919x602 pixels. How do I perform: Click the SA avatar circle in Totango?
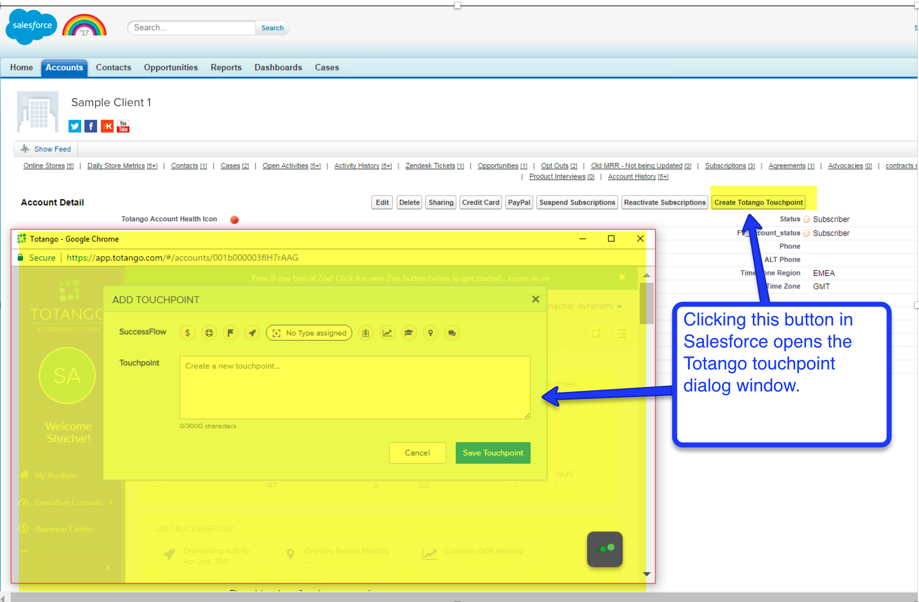(x=67, y=375)
